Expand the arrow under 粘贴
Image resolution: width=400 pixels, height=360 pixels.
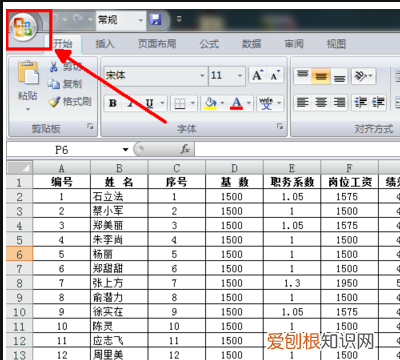[28, 109]
